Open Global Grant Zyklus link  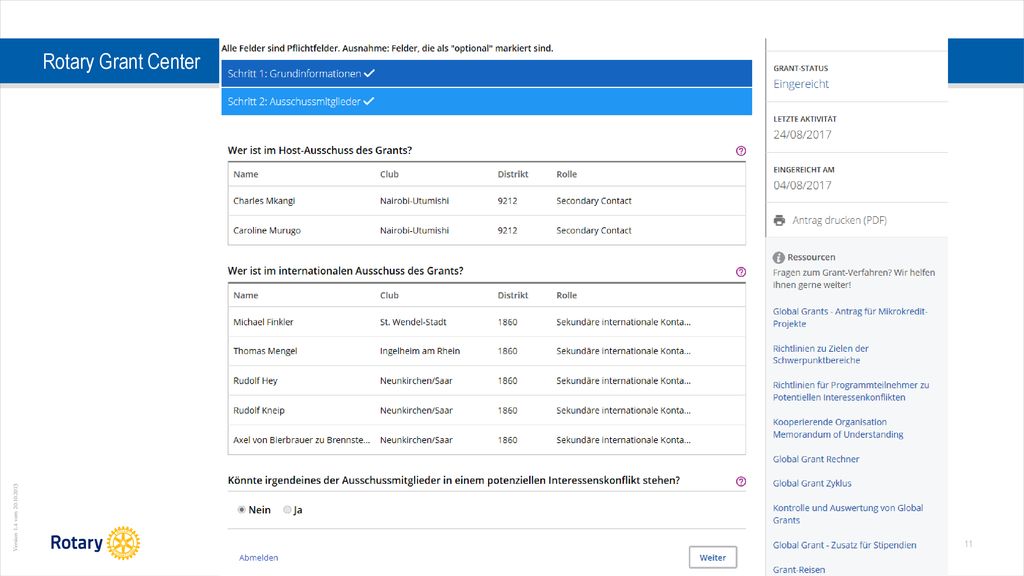pos(812,483)
